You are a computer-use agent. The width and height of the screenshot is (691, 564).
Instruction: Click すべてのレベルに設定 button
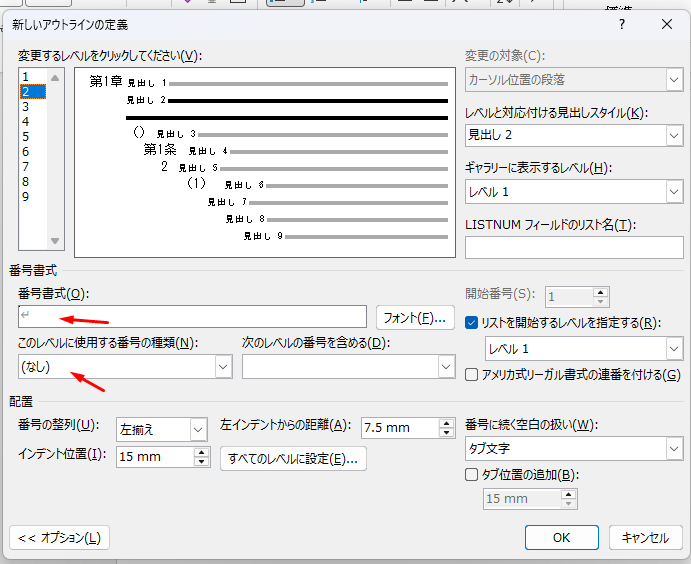tap(293, 459)
